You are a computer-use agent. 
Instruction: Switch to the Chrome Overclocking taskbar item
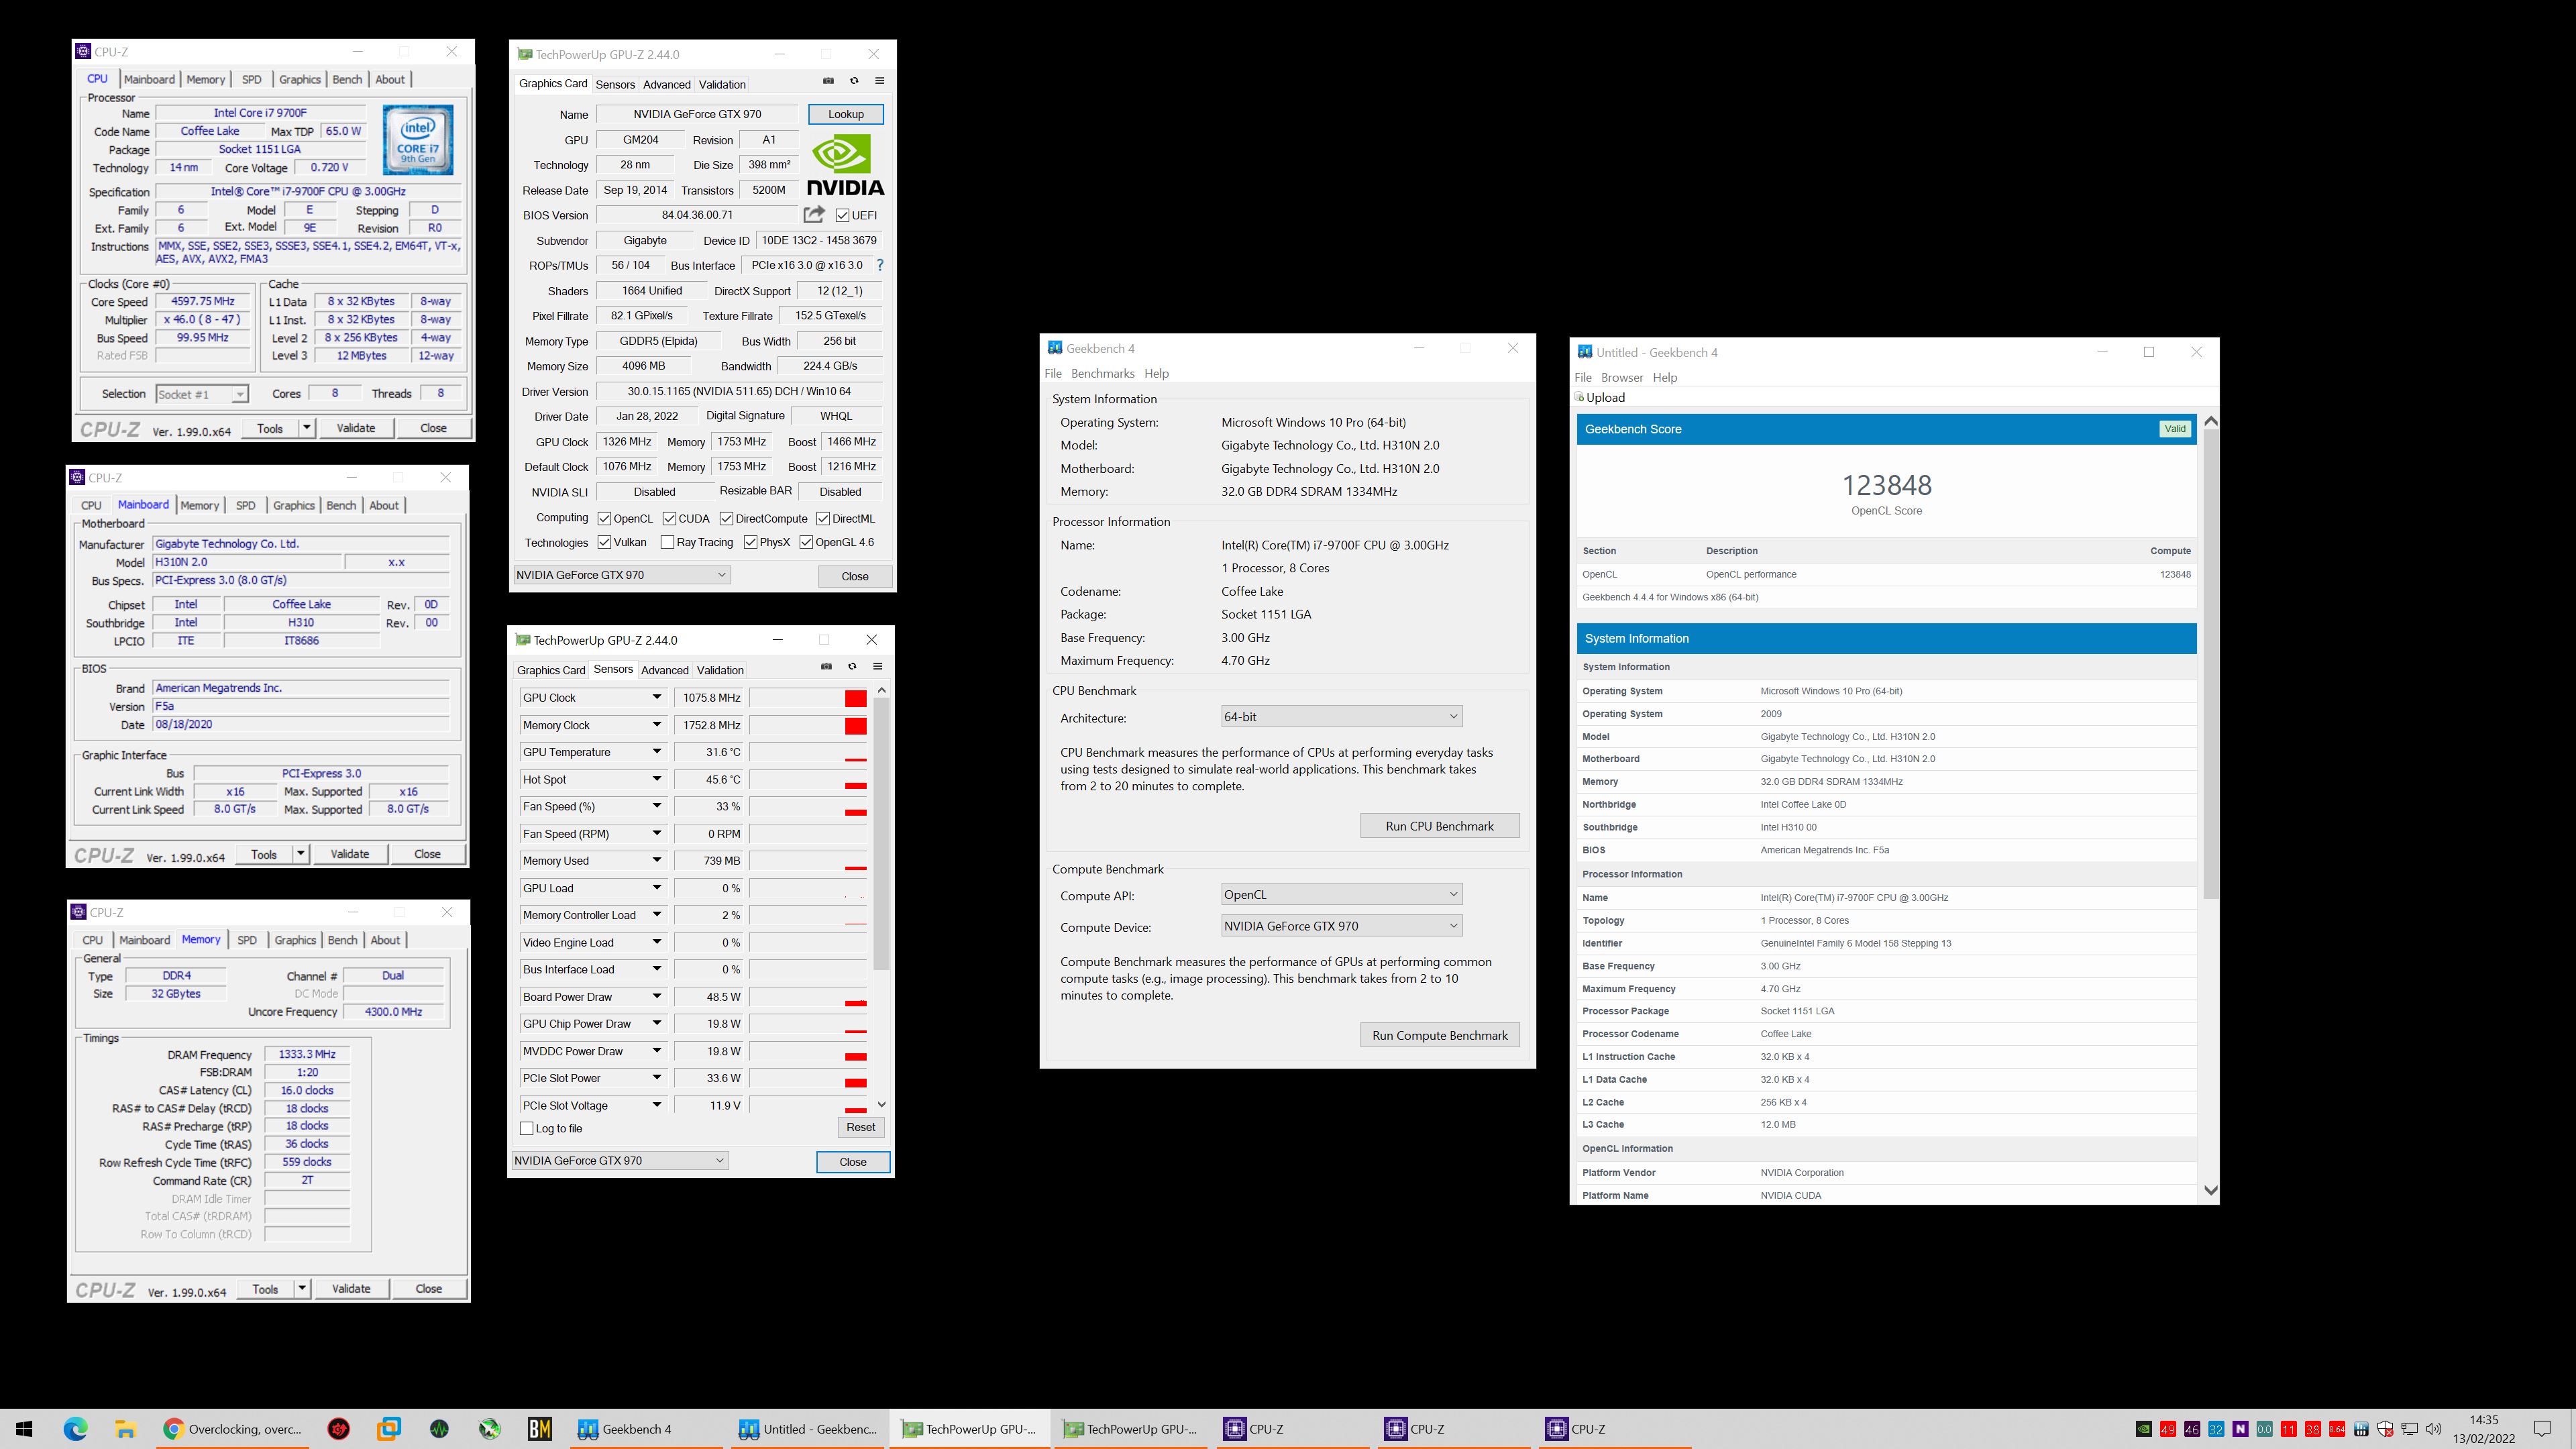234,1429
